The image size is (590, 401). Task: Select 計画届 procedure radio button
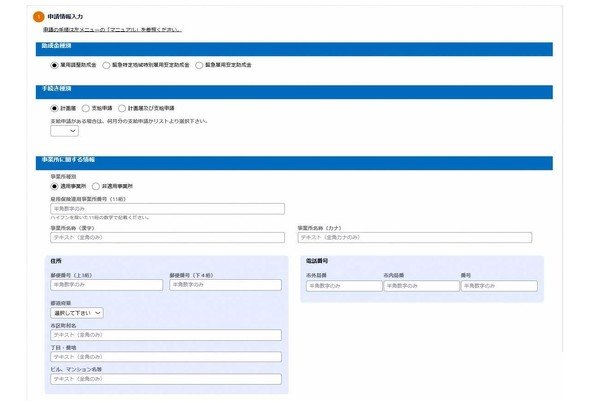point(55,108)
